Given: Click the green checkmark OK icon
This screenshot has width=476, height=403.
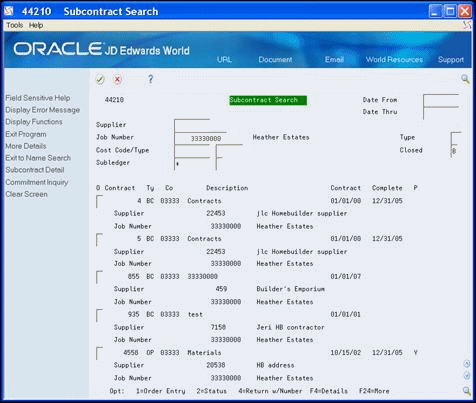Looking at the screenshot, I should pyautogui.click(x=100, y=79).
